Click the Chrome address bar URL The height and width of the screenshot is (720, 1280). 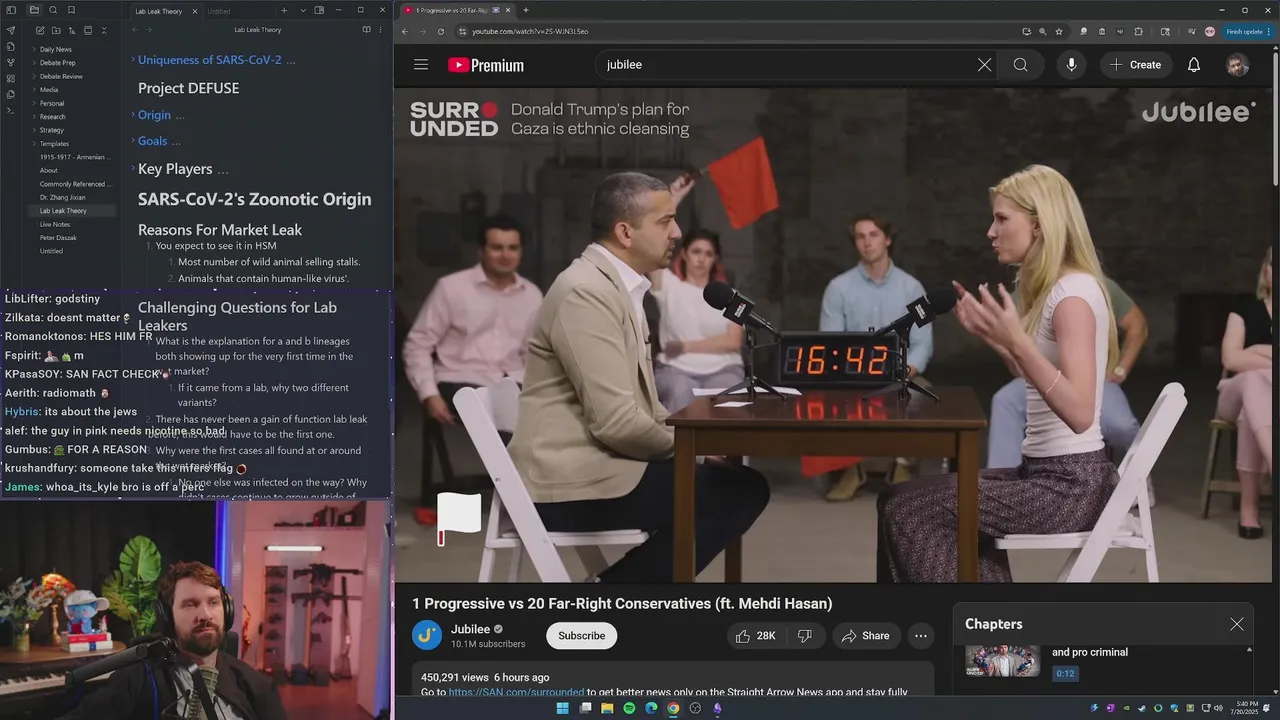point(530,31)
